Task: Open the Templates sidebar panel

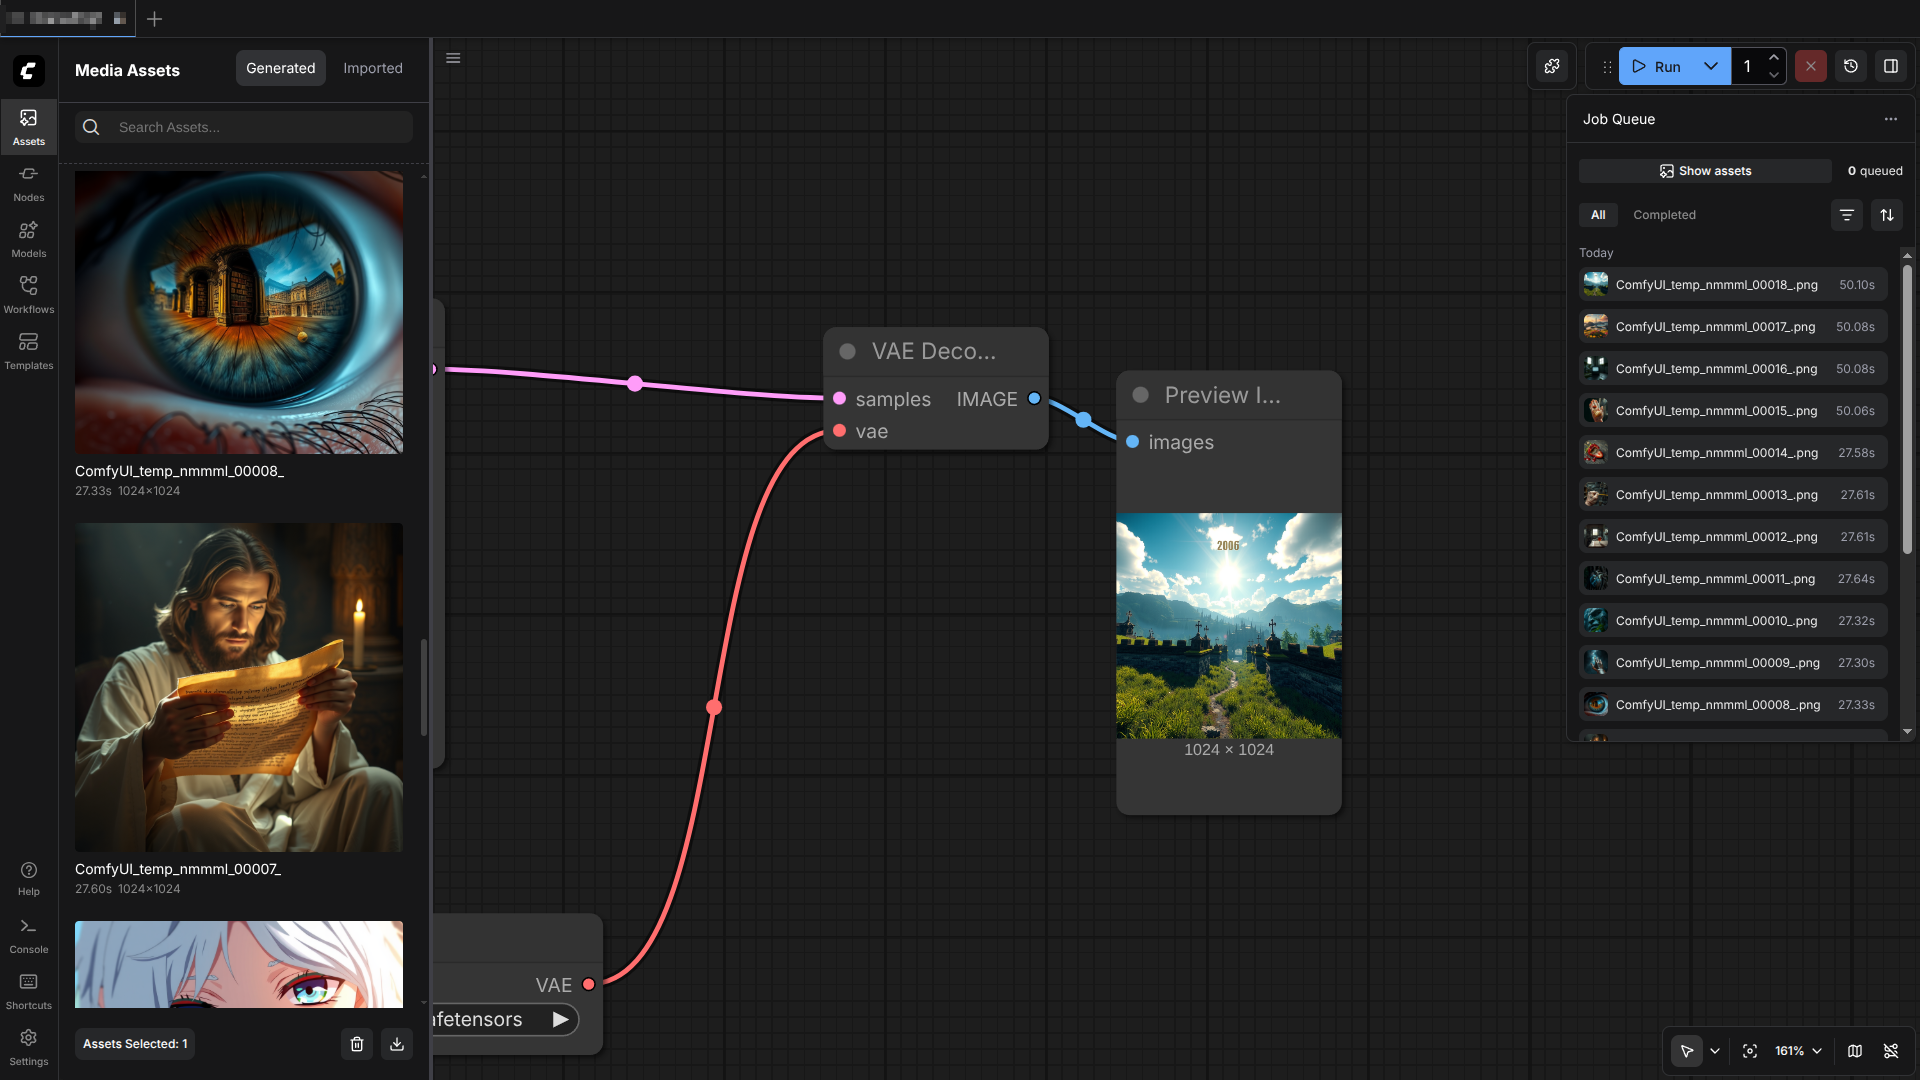Action: [x=28, y=351]
